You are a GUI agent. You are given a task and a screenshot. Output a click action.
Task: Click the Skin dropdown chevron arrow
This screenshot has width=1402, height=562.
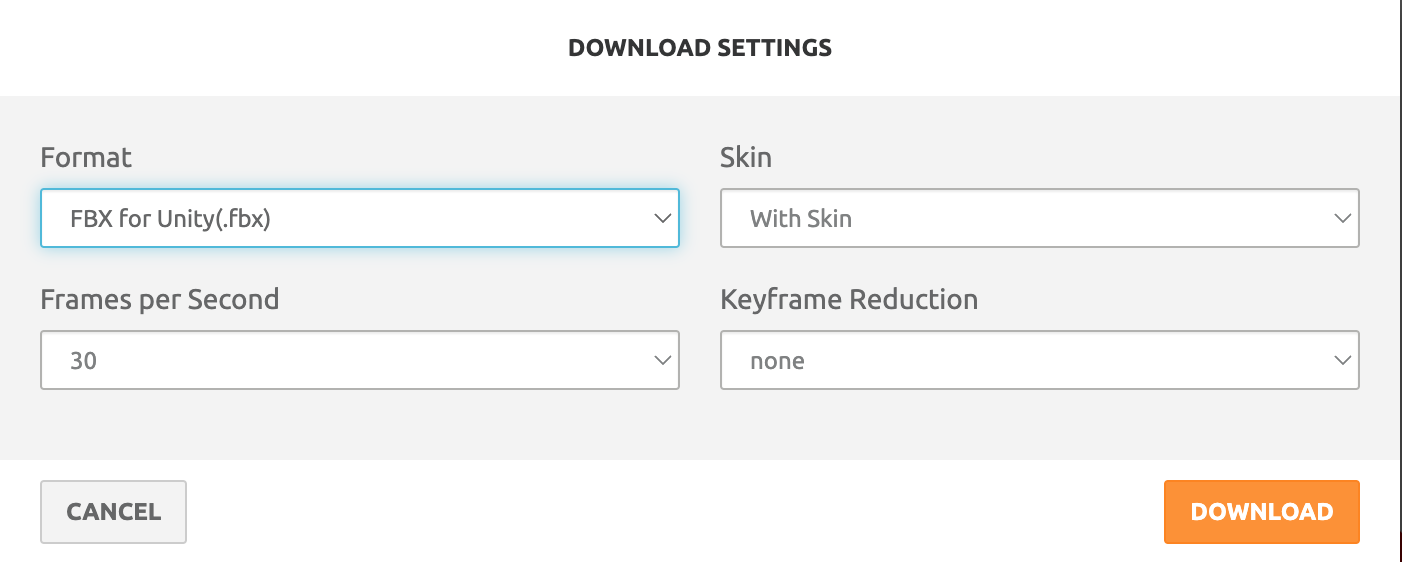pos(1342,218)
